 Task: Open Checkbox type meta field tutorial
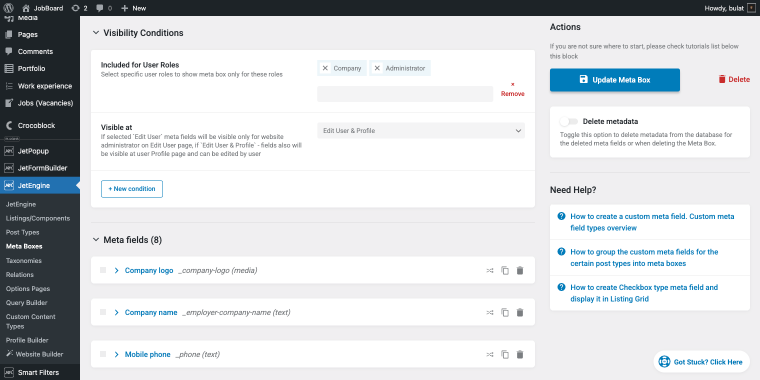pyautogui.click(x=644, y=293)
